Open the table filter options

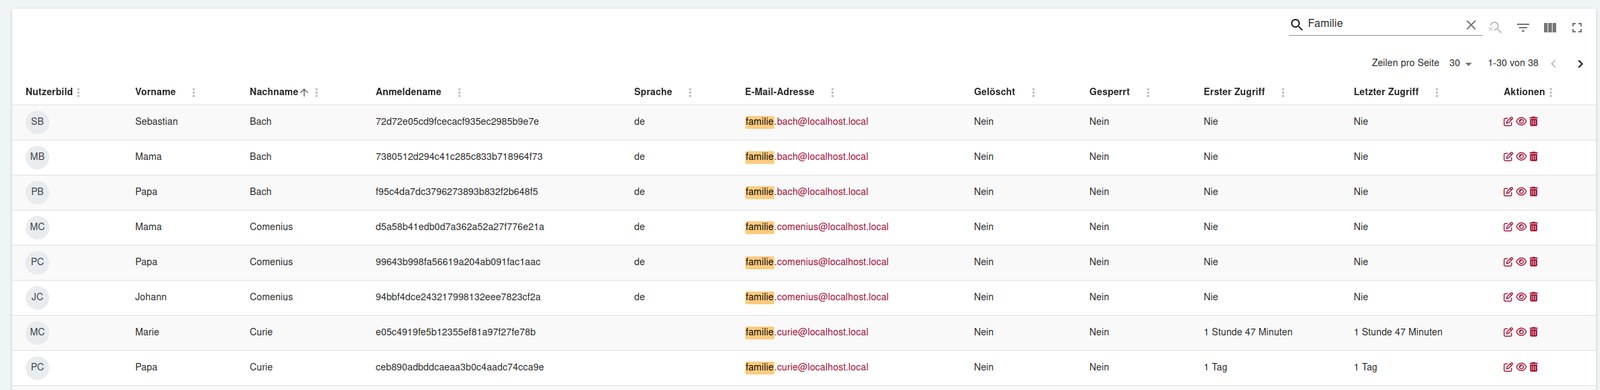(x=1523, y=28)
